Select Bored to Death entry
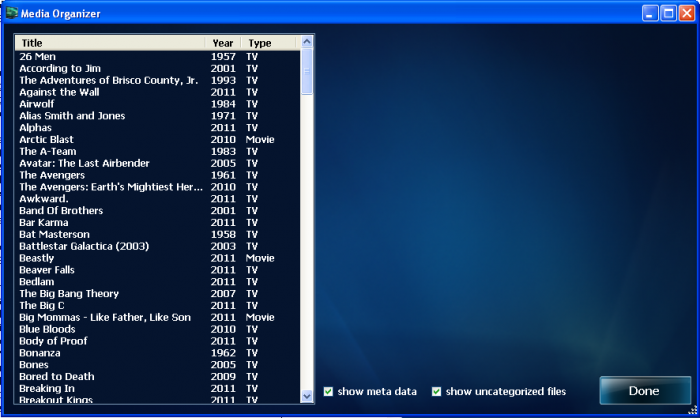Image resolution: width=700 pixels, height=418 pixels. (158, 376)
